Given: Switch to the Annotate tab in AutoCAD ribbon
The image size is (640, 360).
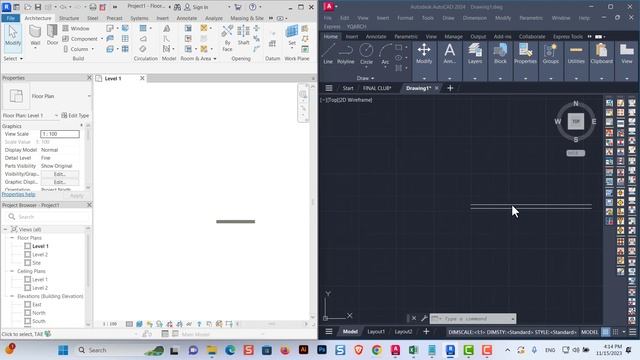Looking at the screenshot, I should (376, 36).
